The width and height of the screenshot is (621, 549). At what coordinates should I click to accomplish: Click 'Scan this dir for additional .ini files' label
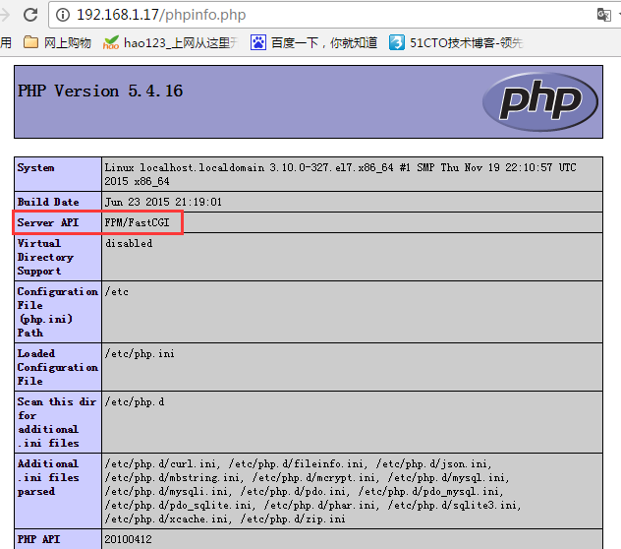pos(57,422)
